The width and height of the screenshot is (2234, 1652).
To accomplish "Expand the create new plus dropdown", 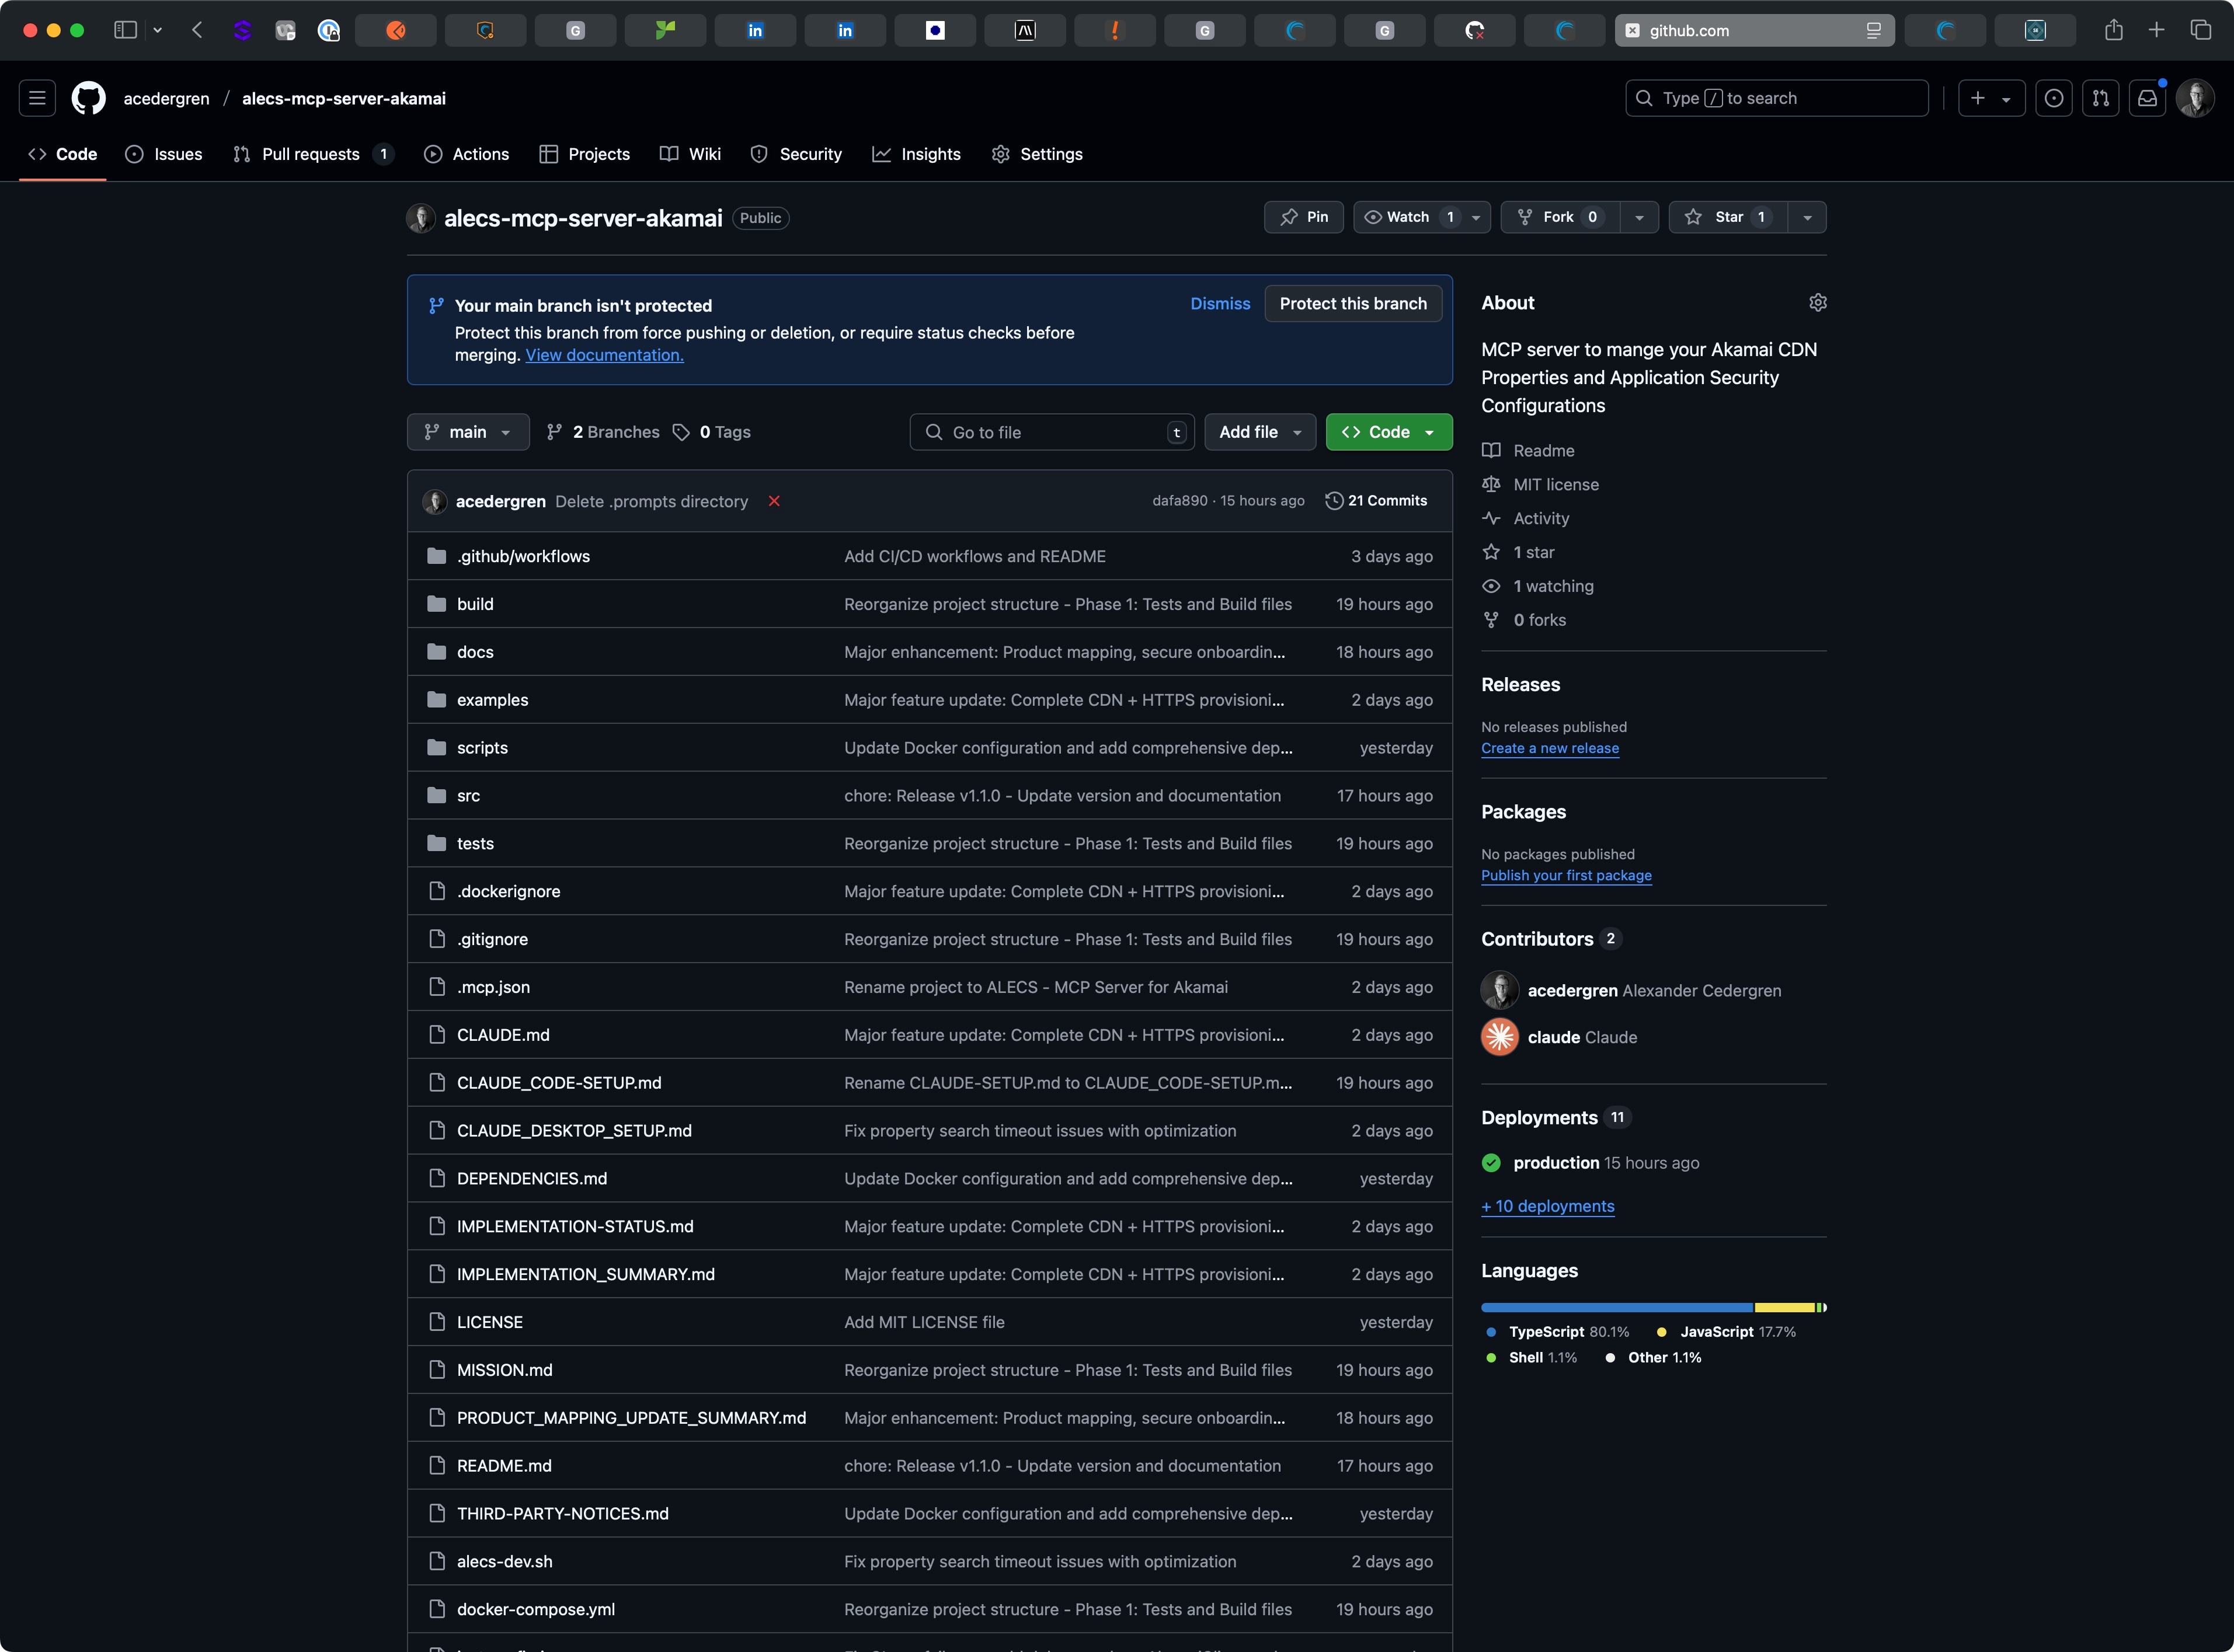I will point(1991,98).
